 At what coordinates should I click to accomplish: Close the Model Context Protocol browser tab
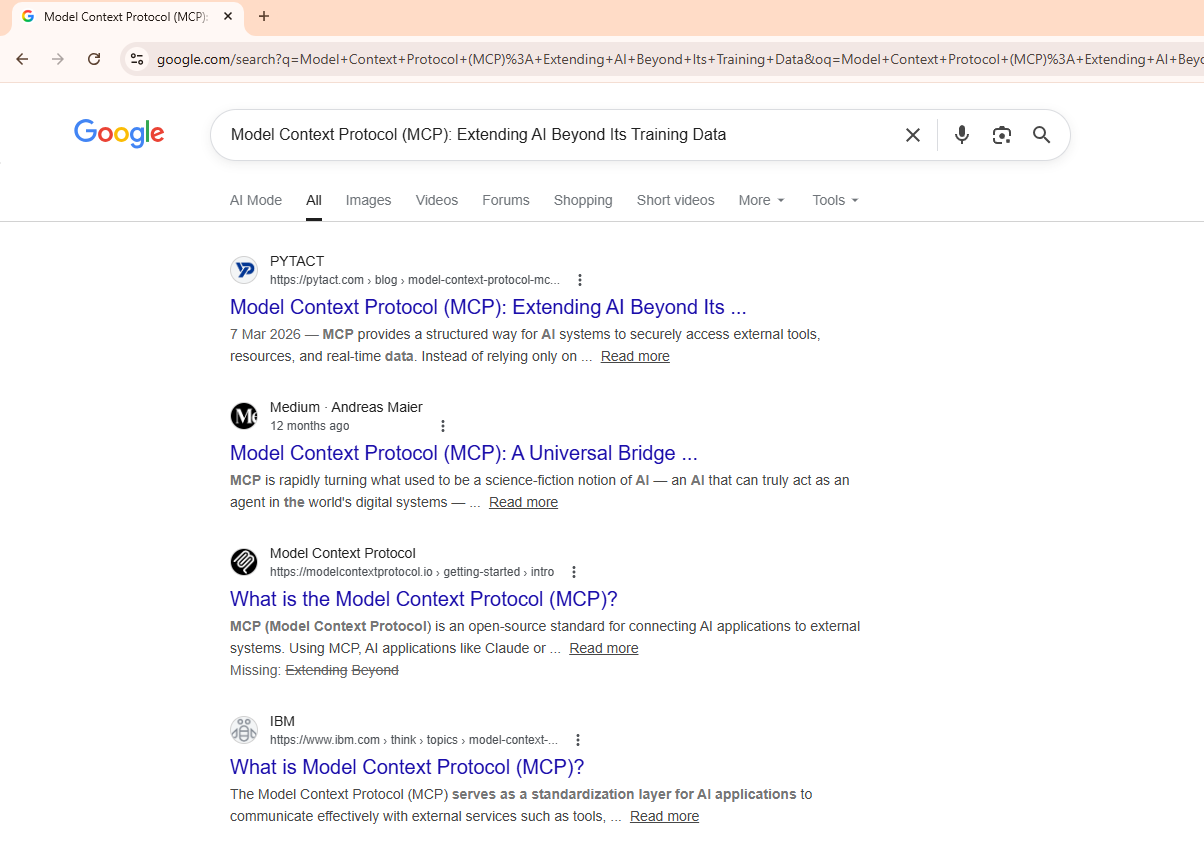(x=228, y=17)
